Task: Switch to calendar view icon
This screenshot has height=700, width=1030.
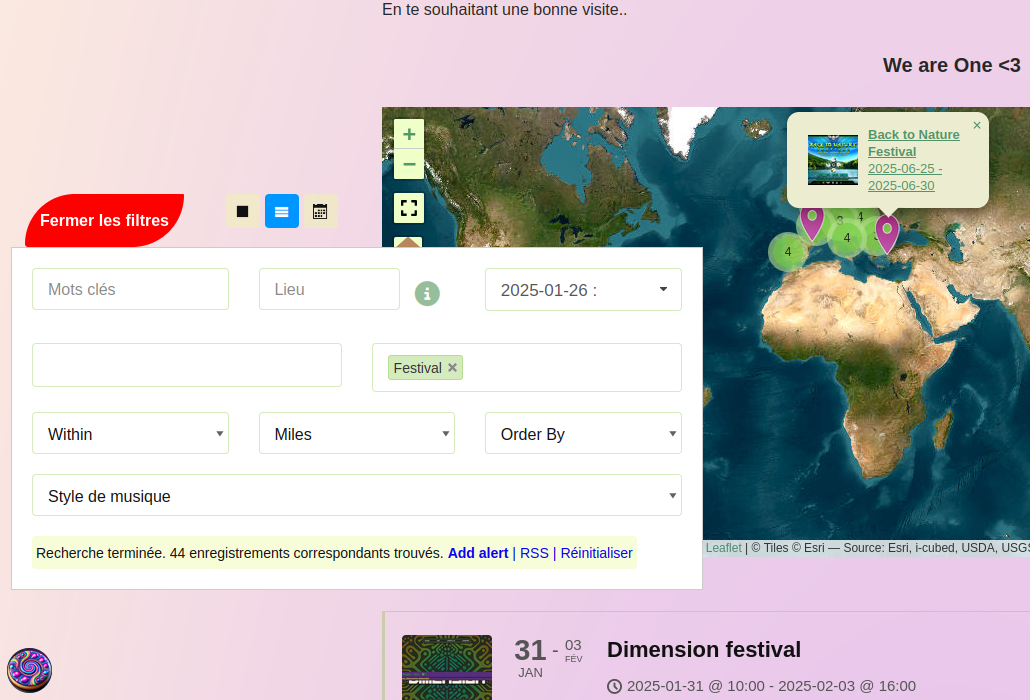Action: click(x=321, y=211)
